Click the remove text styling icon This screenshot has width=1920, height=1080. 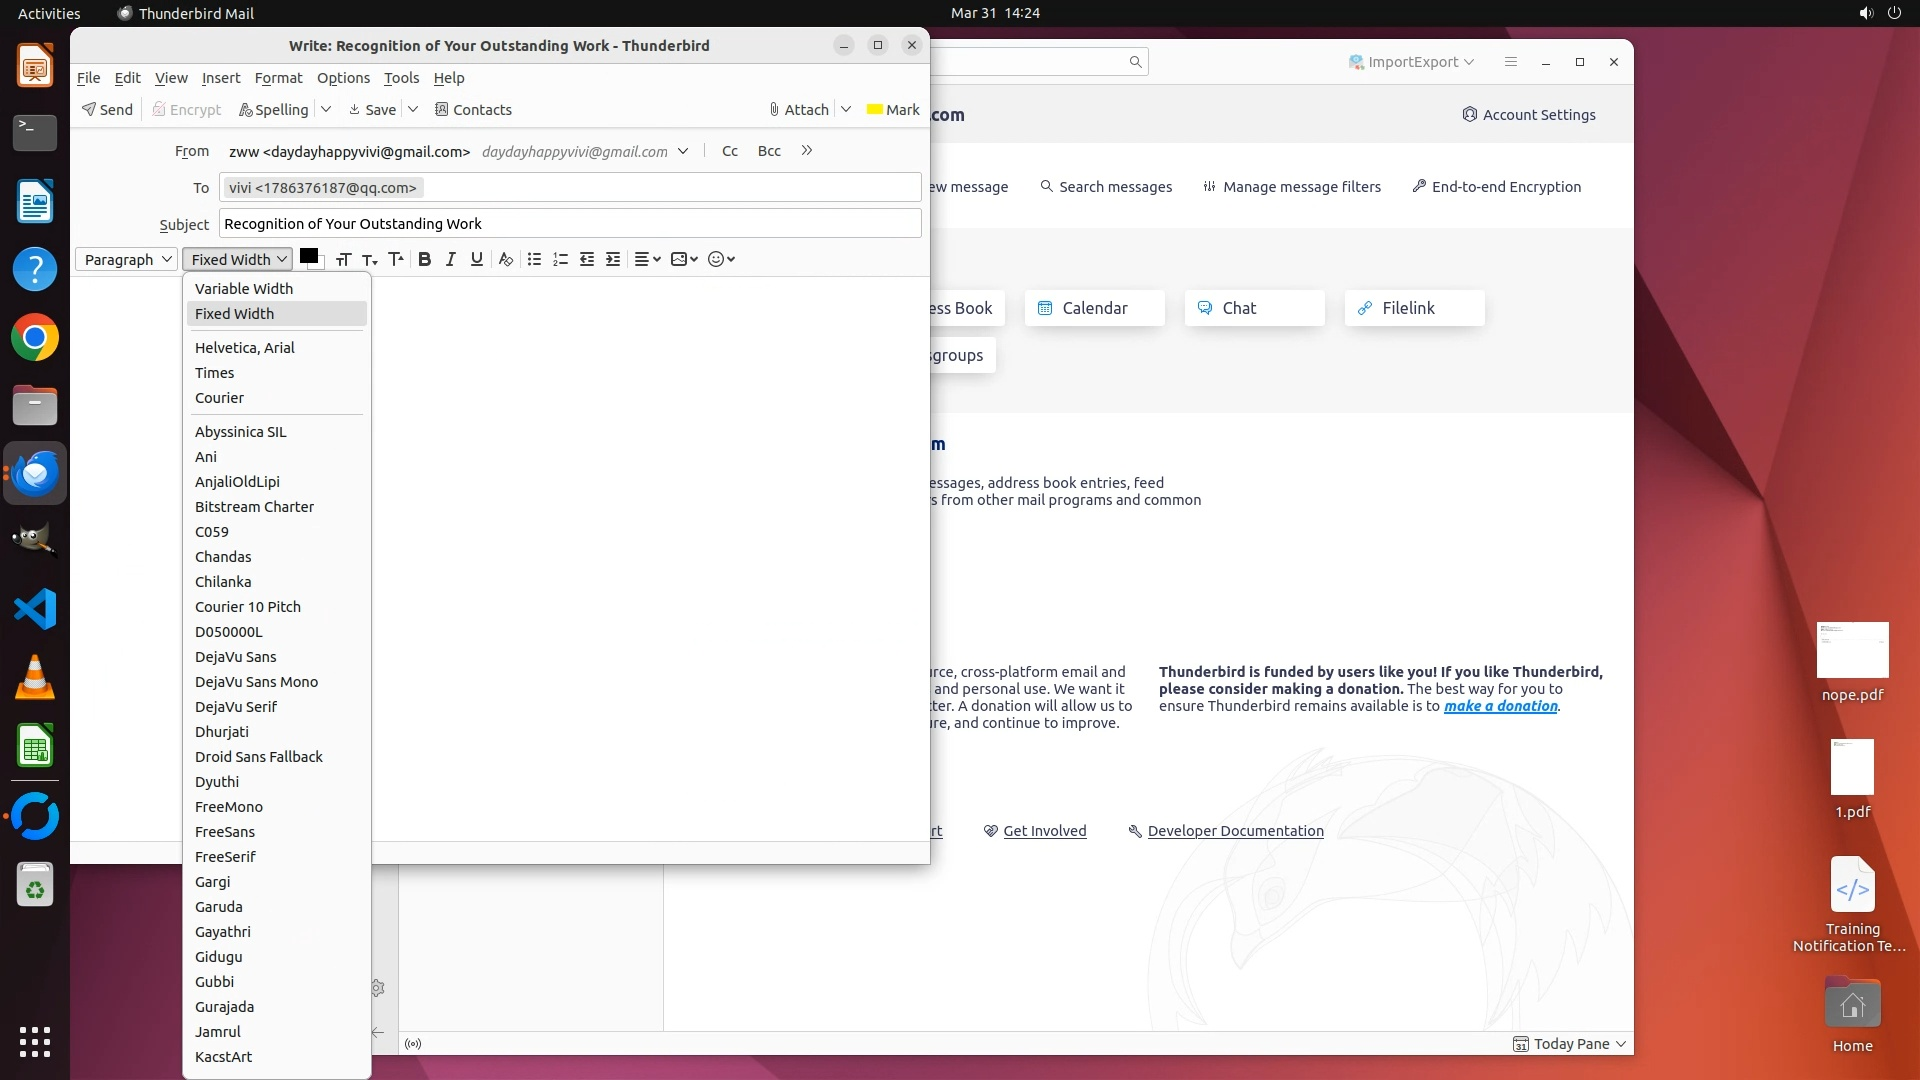[505, 259]
